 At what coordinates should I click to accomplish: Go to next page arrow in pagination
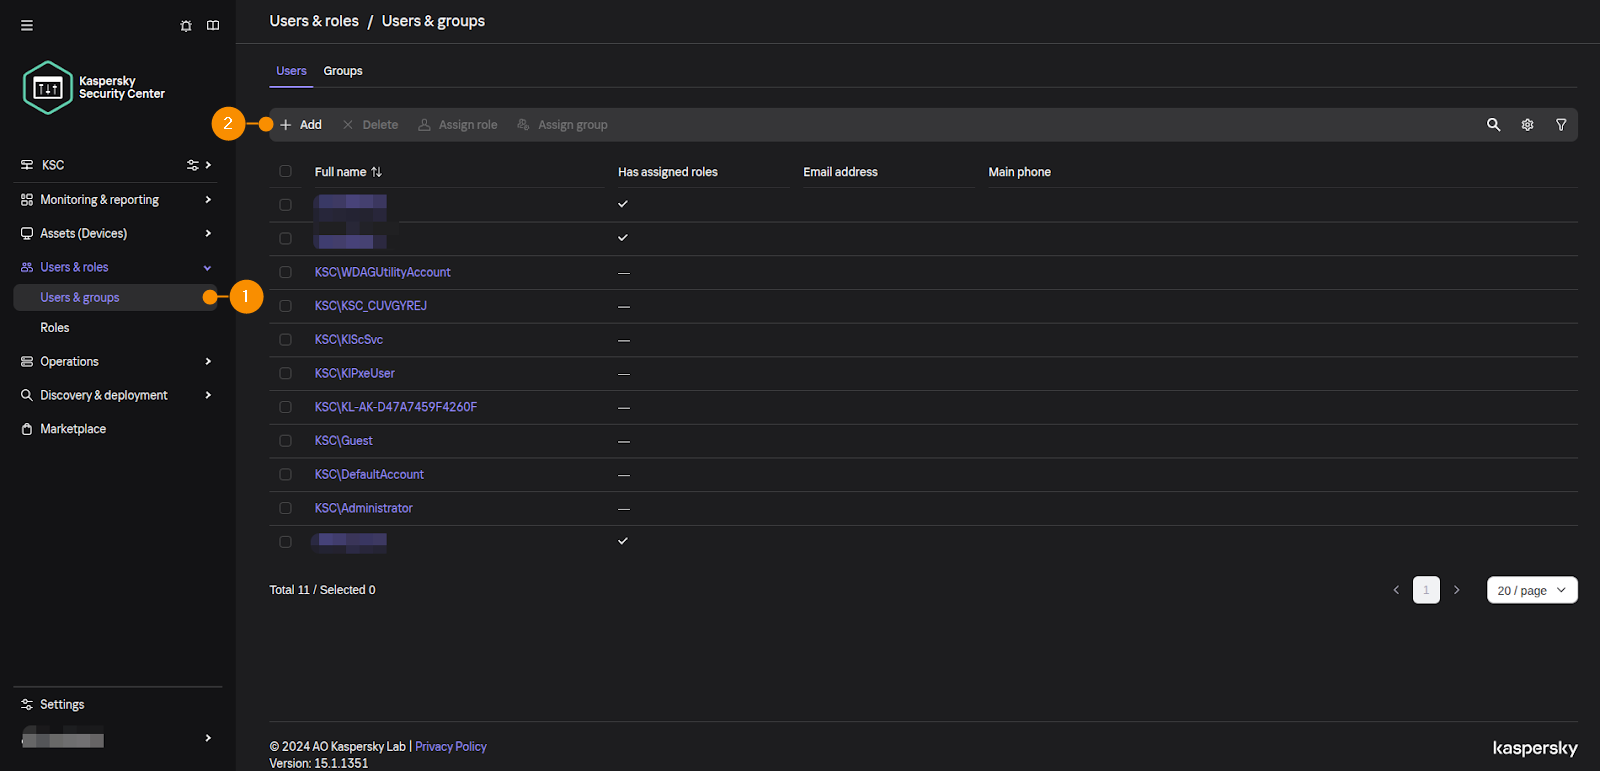[x=1456, y=590]
